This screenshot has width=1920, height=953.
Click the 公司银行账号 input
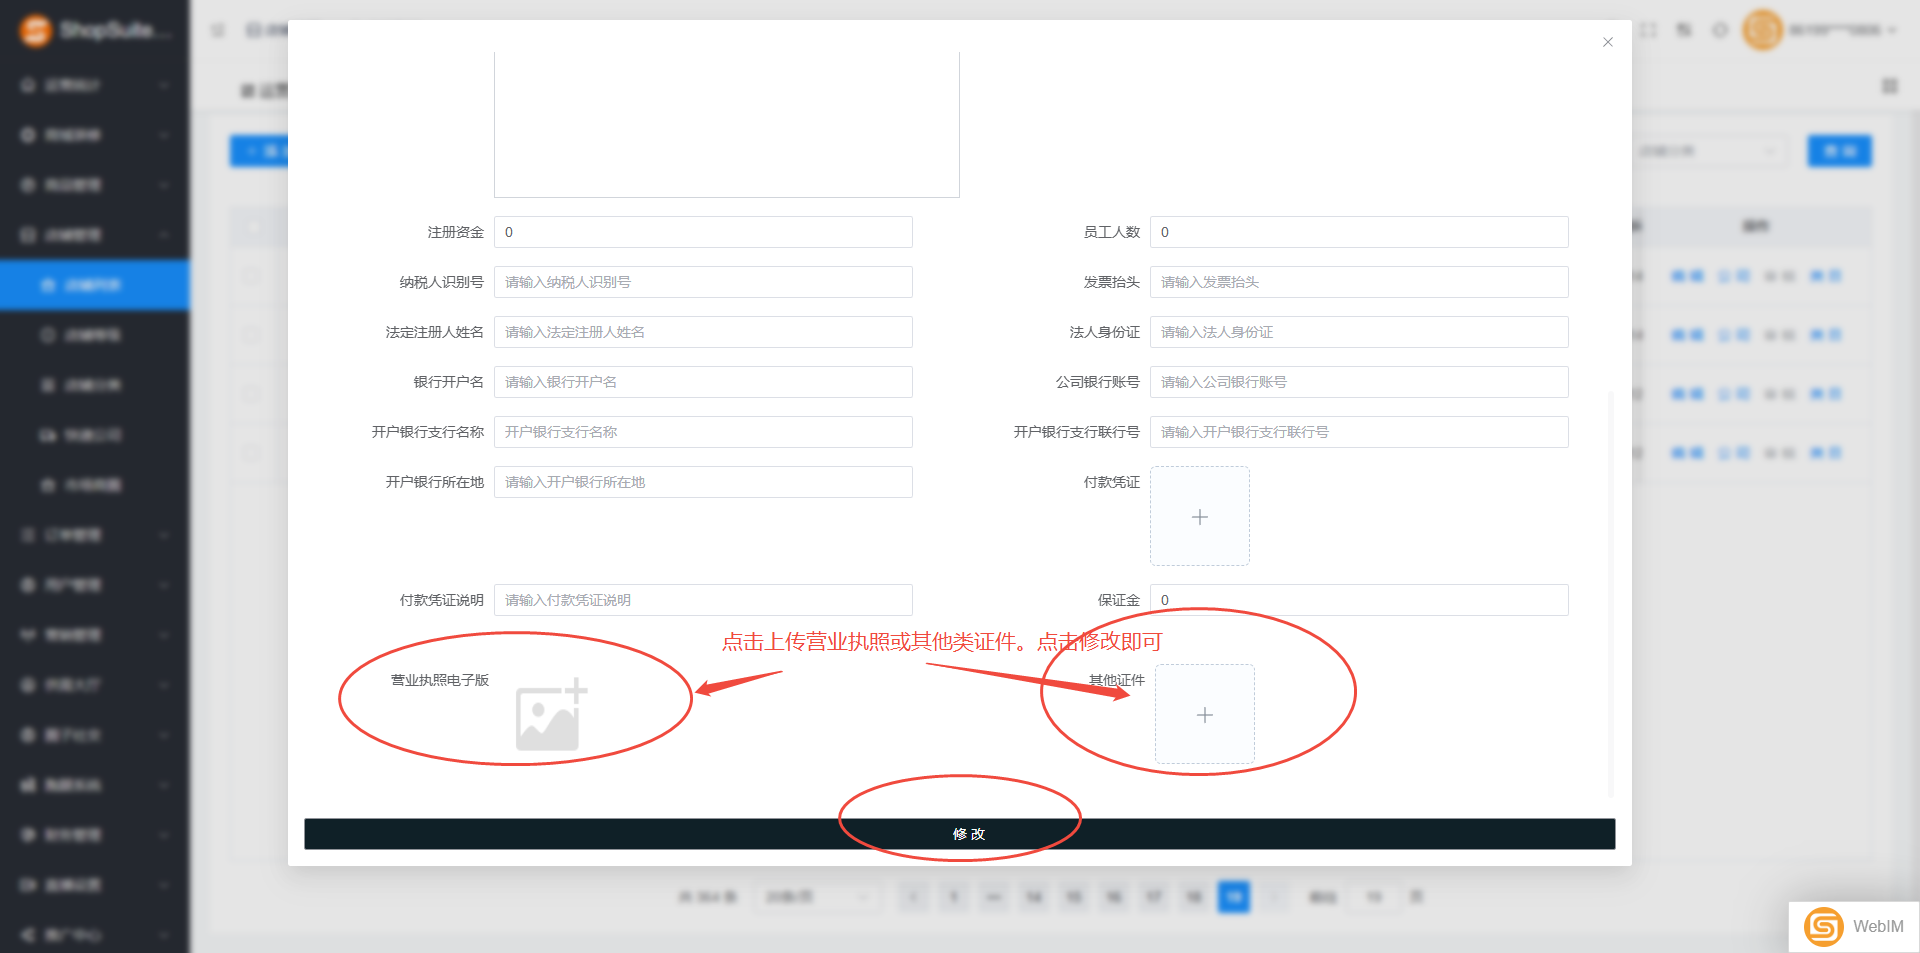1358,382
